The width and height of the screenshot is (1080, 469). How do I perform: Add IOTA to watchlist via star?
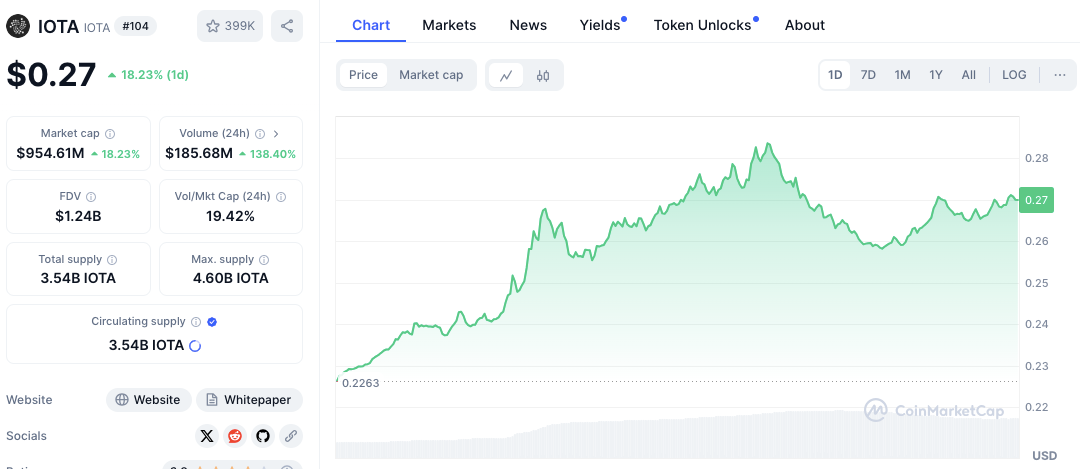tap(229, 26)
